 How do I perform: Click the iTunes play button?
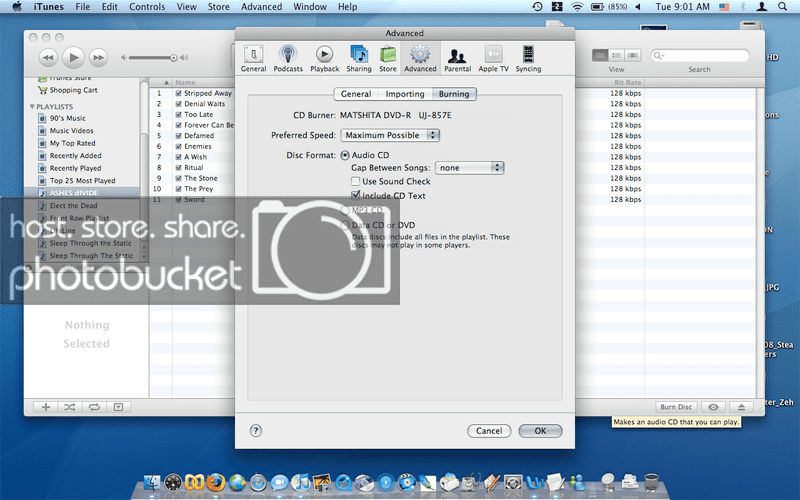click(73, 57)
